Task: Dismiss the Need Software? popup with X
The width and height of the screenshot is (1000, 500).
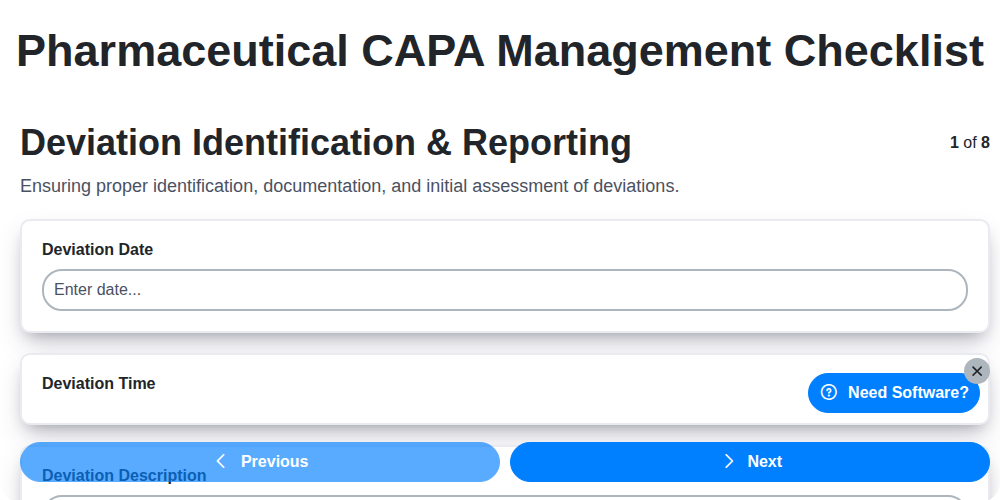Action: (976, 371)
